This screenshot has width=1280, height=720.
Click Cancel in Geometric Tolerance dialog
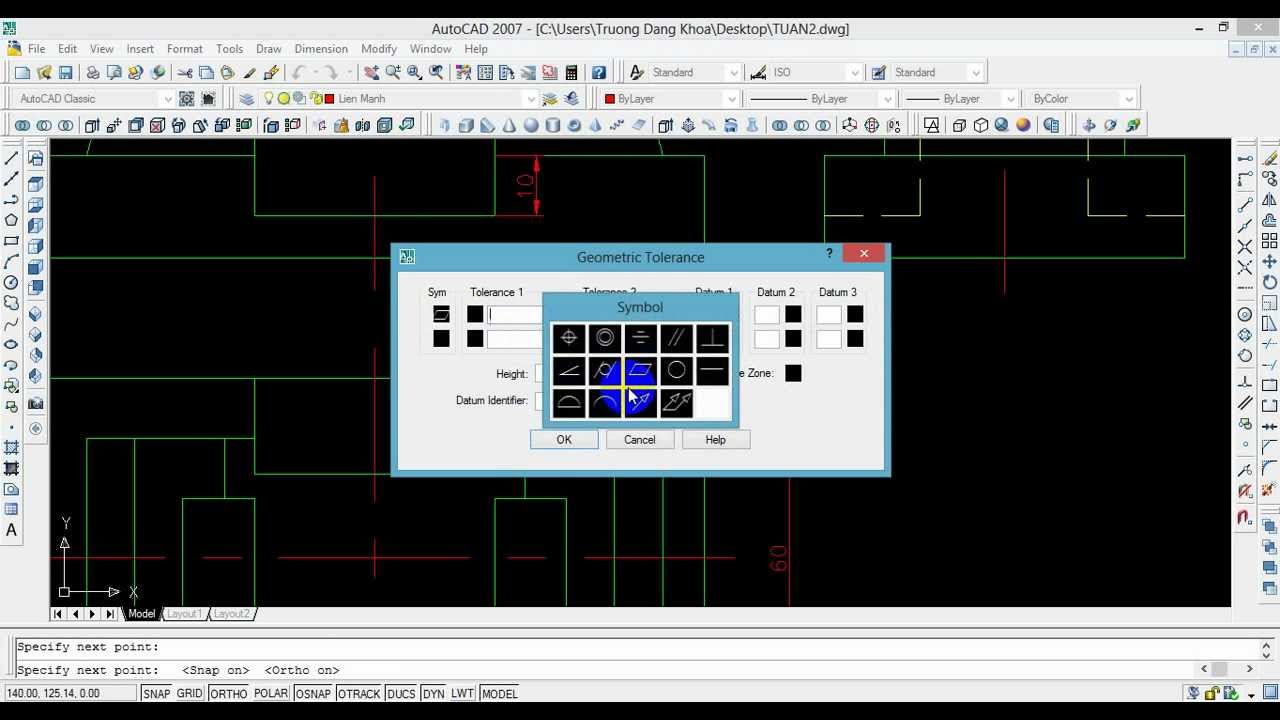(640, 439)
